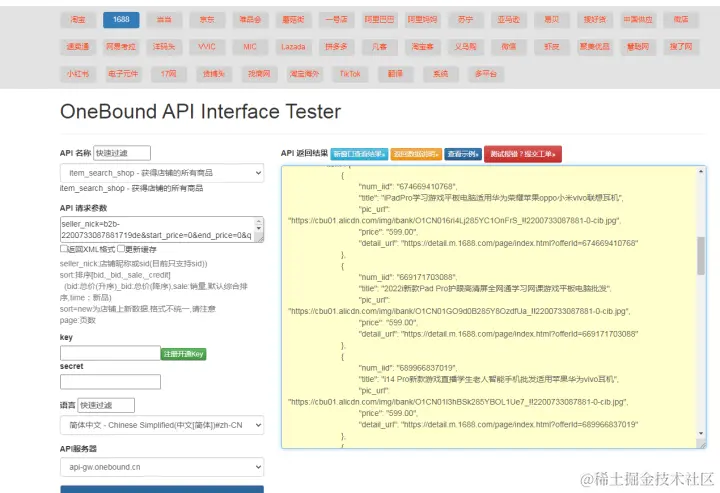Choose the 一号店 platform tab

[x=337, y=20]
